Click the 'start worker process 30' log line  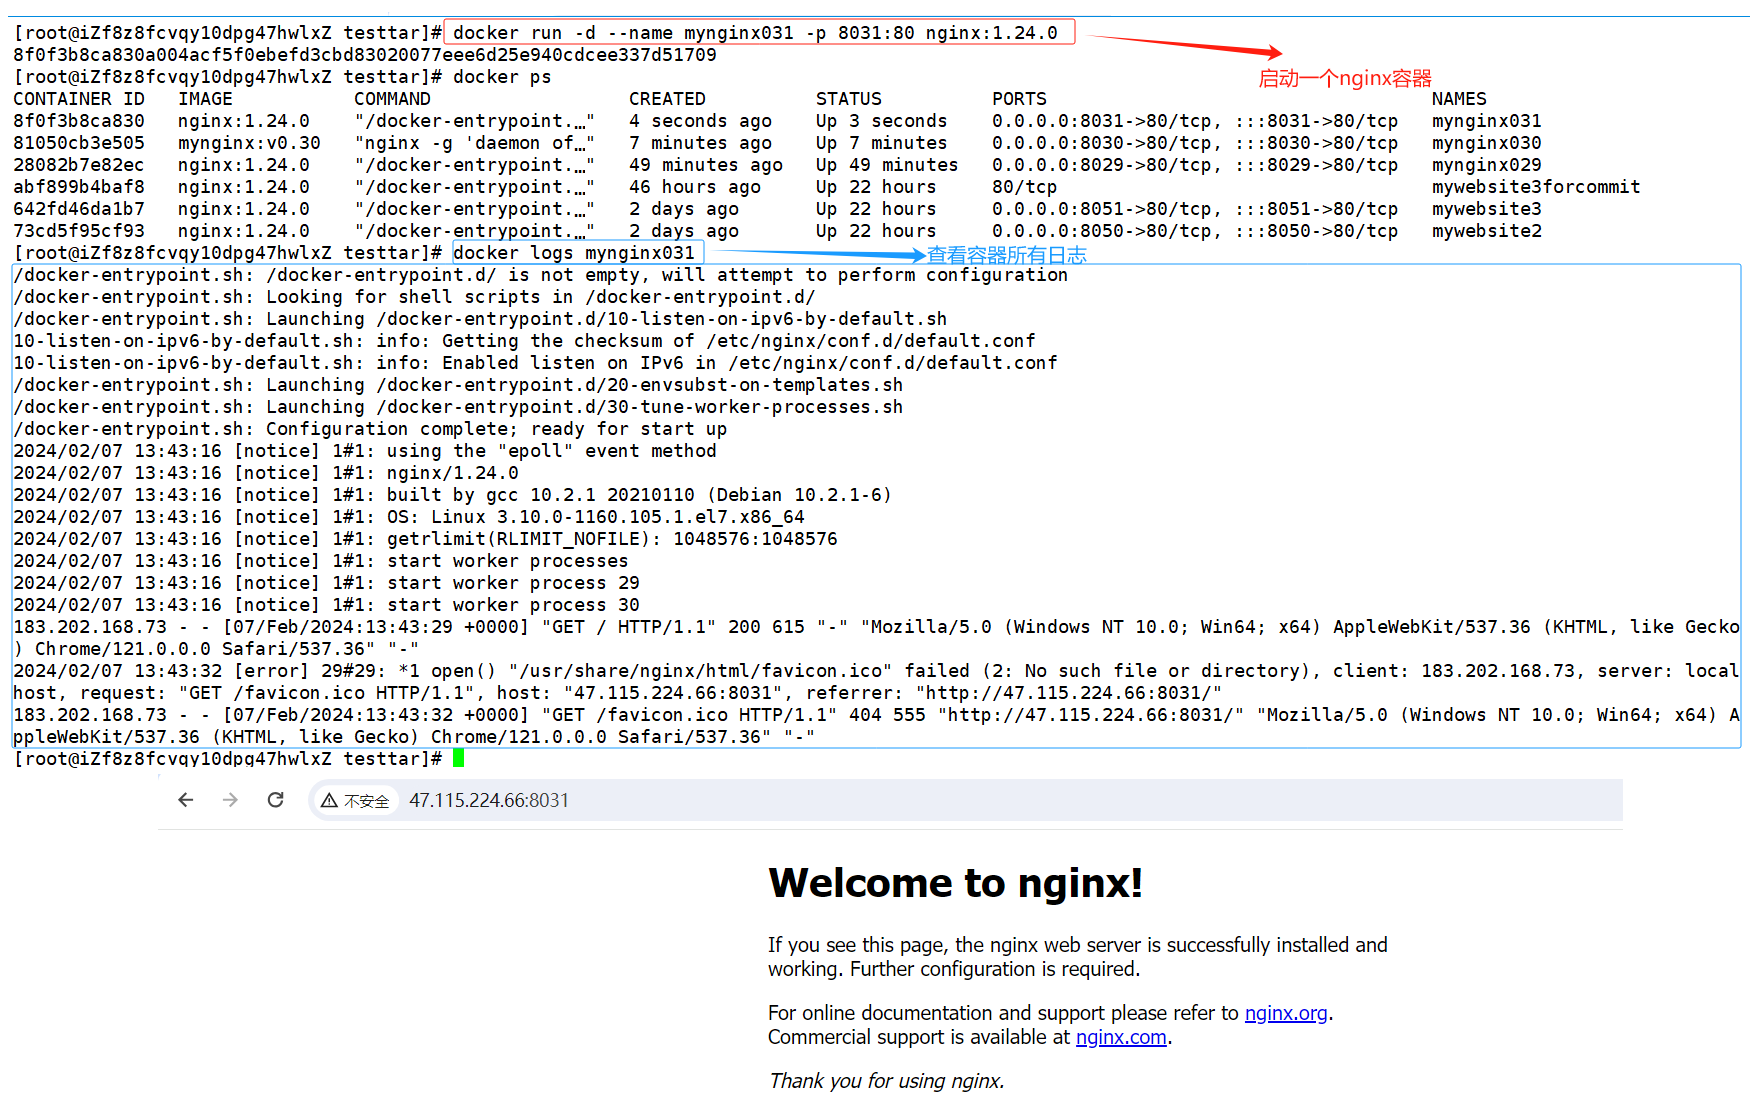tap(326, 605)
